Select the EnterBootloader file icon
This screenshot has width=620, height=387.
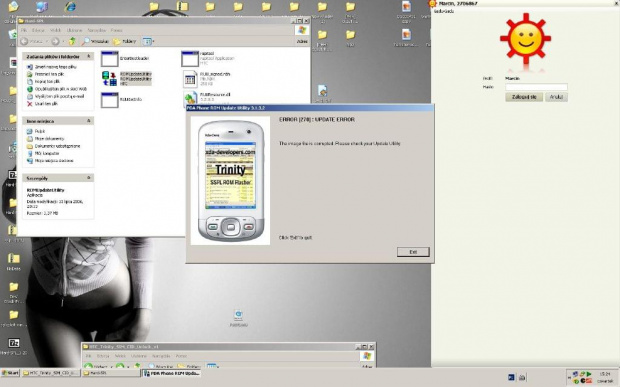coord(110,59)
